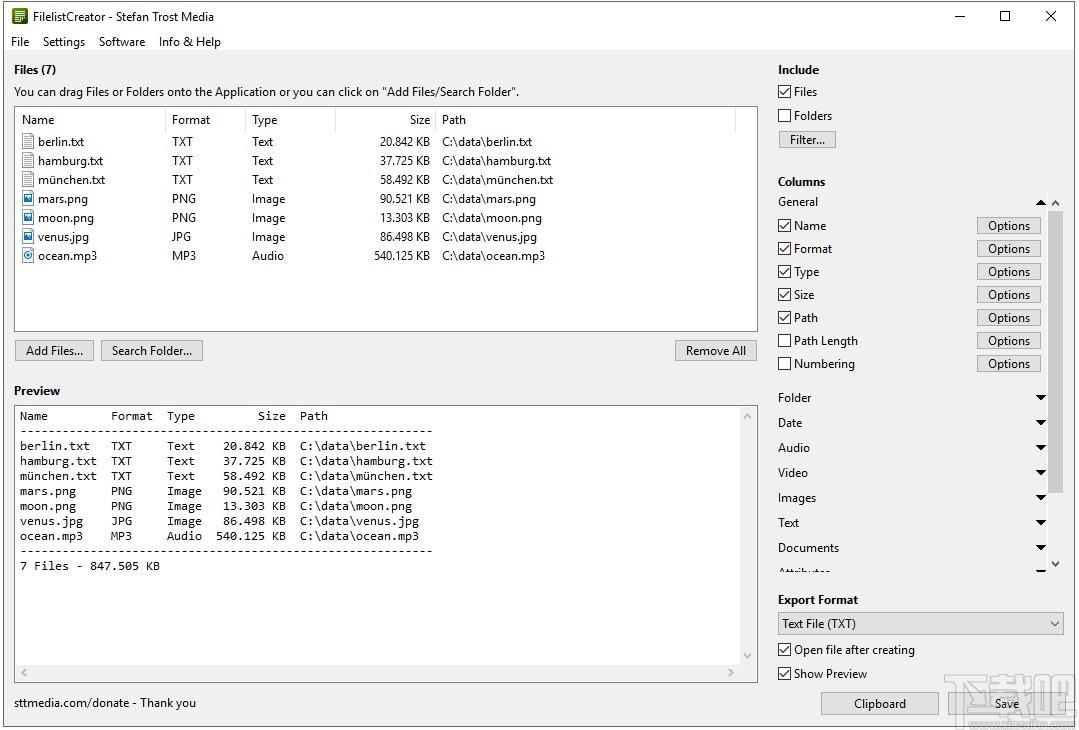Sort file list by Path header
Image resolution: width=1079 pixels, height=730 pixels.
point(586,120)
